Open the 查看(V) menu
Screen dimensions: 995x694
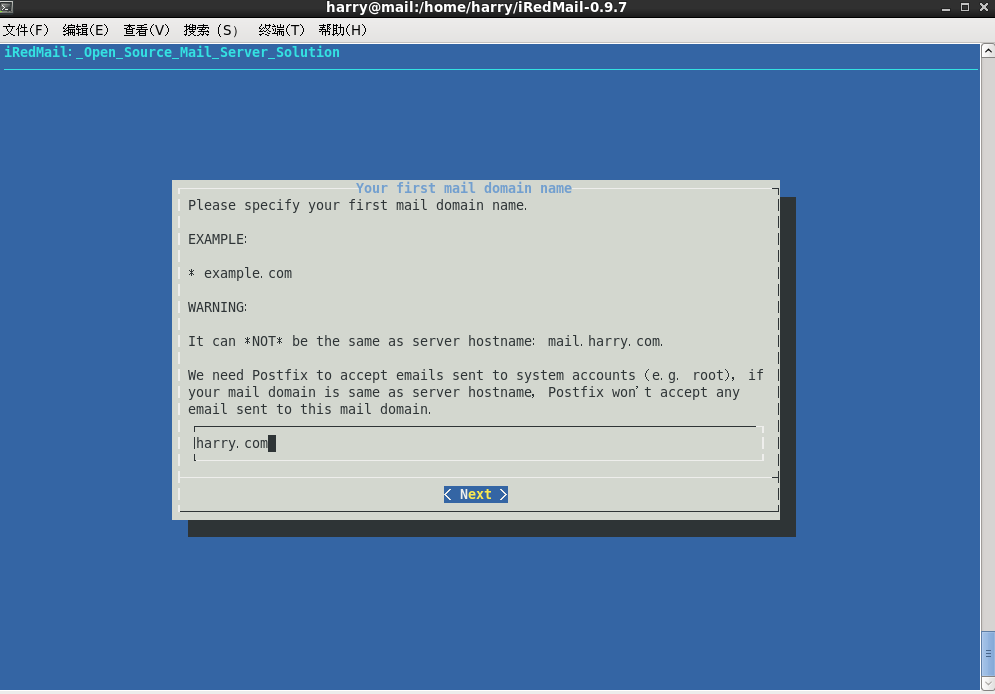(147, 30)
